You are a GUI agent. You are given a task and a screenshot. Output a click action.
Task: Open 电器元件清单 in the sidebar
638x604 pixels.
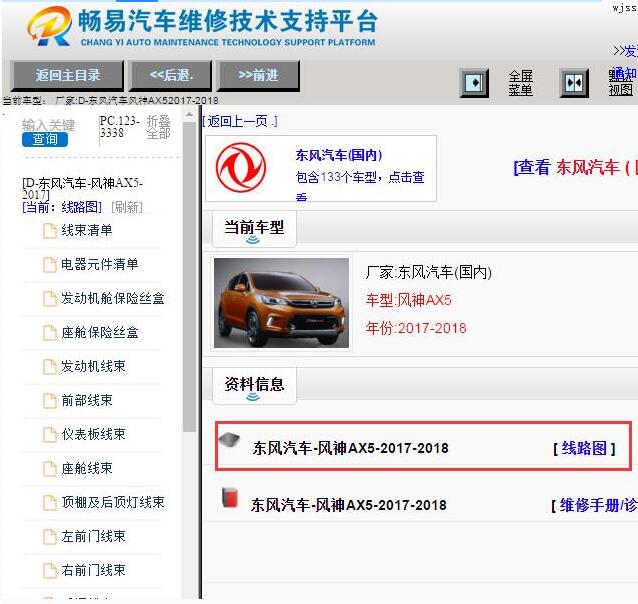pos(100,265)
